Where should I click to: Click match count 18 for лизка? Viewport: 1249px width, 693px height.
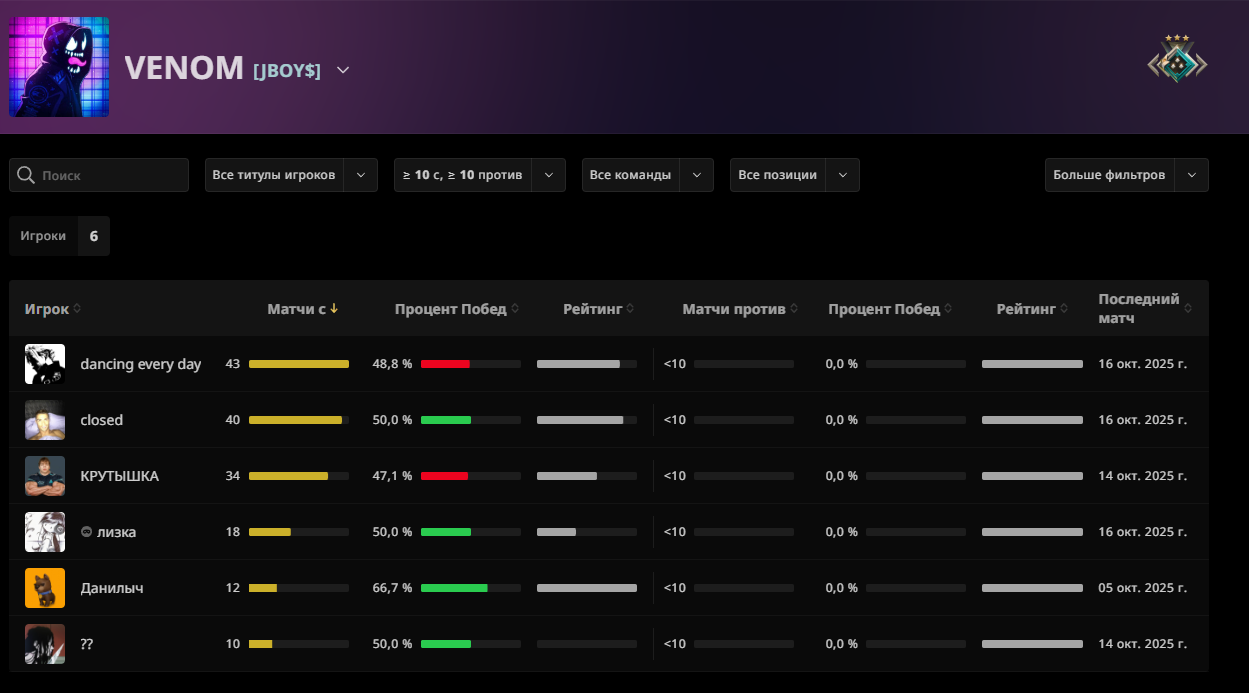click(x=233, y=532)
